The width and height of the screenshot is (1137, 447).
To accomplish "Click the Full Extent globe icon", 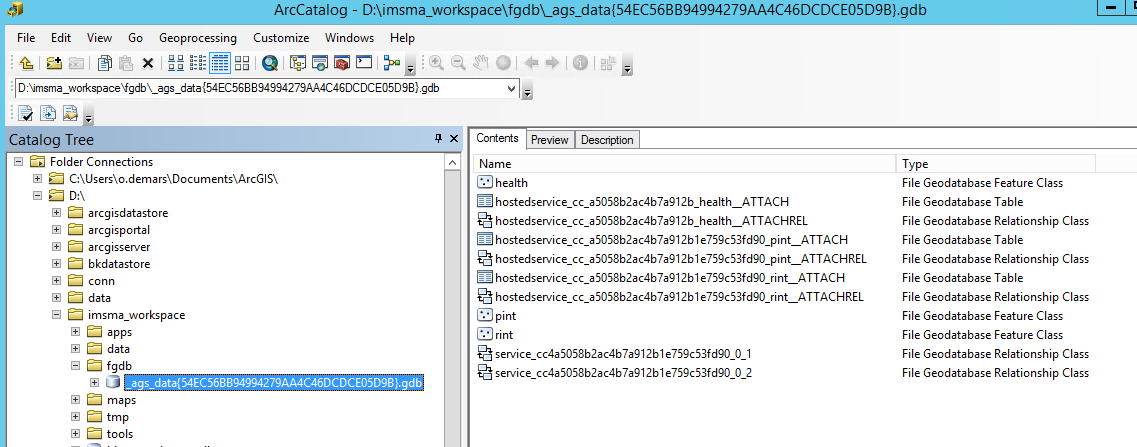I will [503, 63].
